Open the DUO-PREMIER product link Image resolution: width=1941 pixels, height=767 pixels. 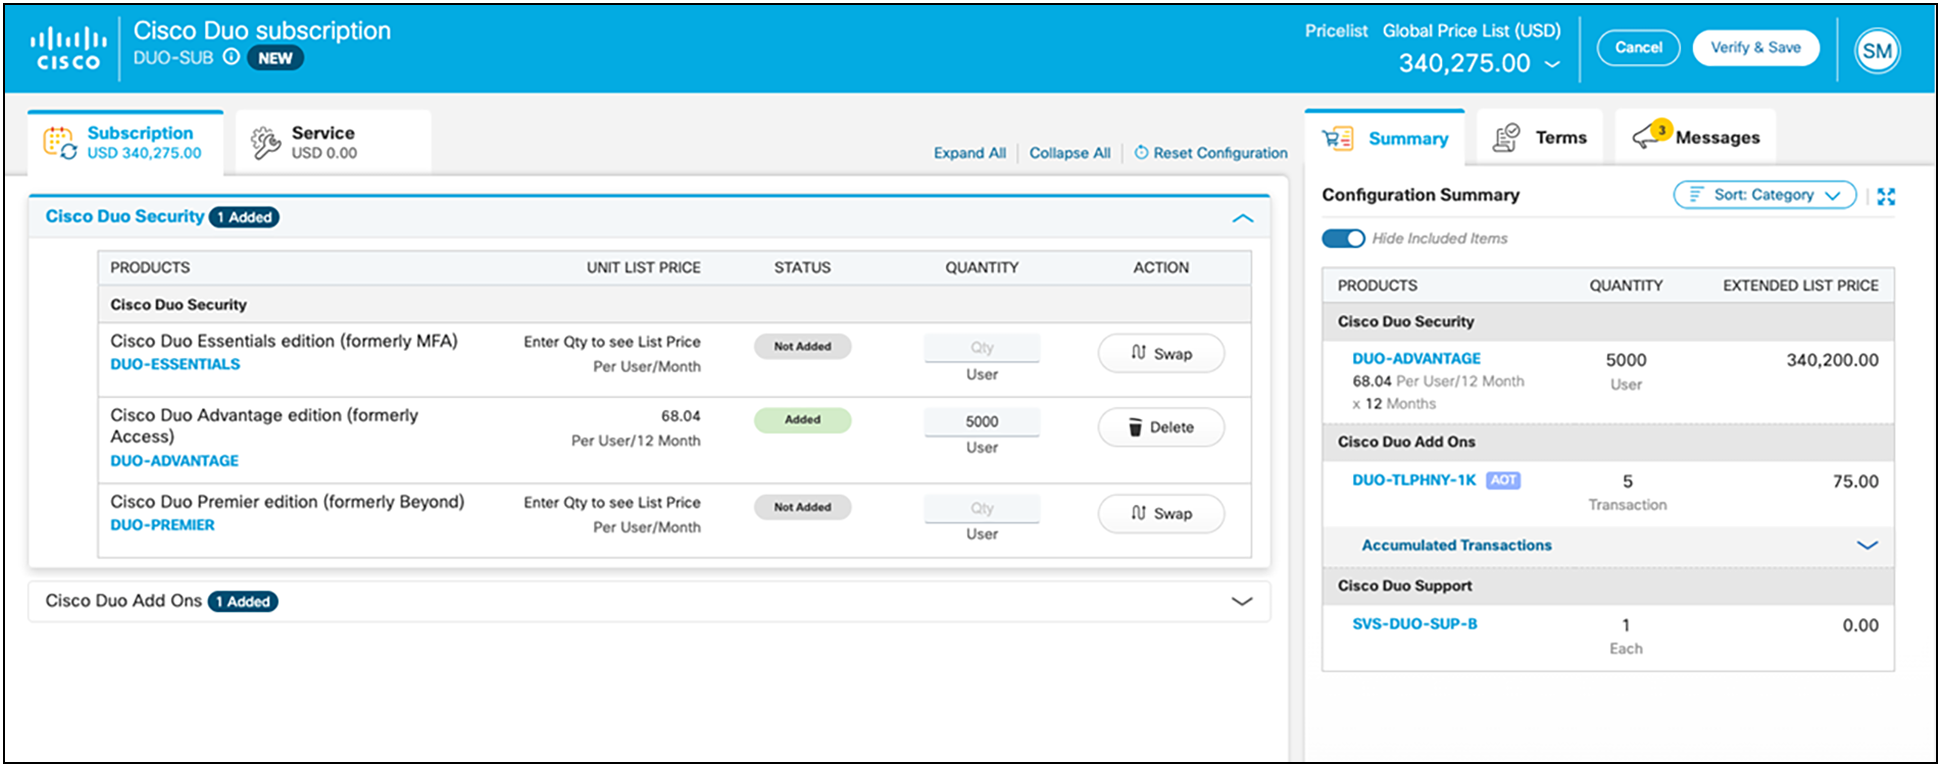(x=162, y=525)
